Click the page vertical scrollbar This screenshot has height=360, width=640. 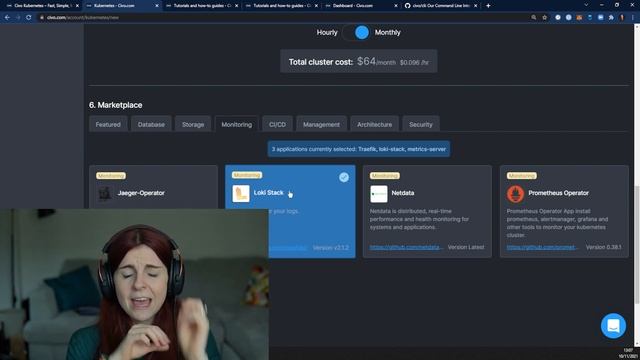637,245
